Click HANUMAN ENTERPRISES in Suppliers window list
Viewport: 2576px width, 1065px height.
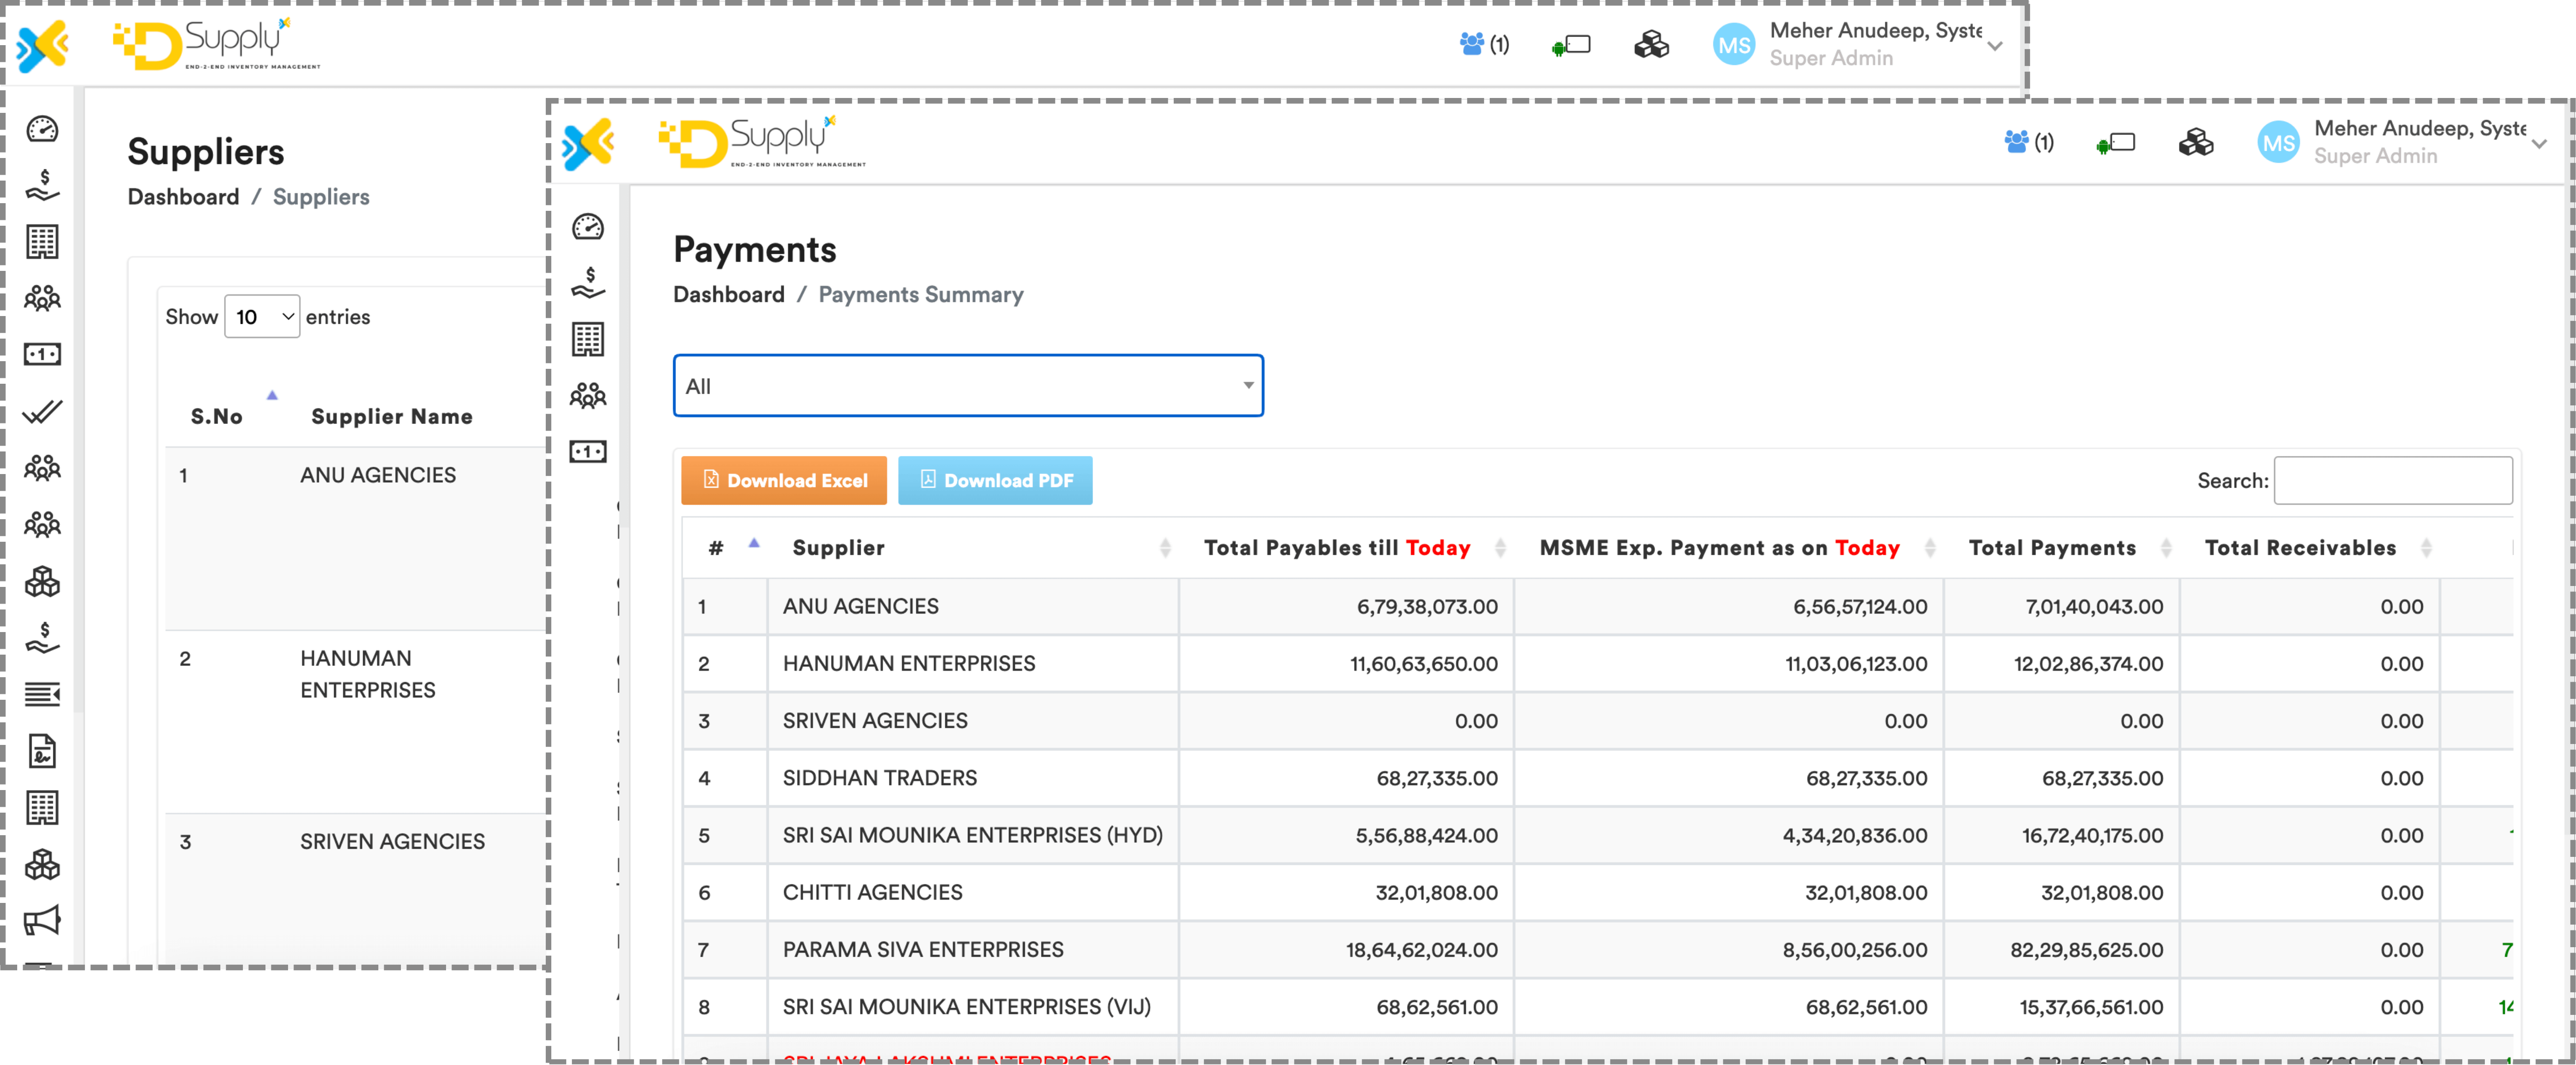coord(368,674)
